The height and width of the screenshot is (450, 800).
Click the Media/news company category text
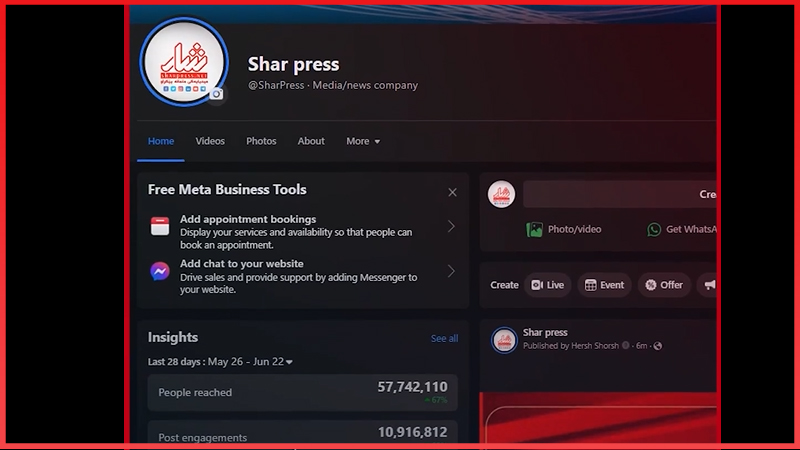[x=365, y=85]
